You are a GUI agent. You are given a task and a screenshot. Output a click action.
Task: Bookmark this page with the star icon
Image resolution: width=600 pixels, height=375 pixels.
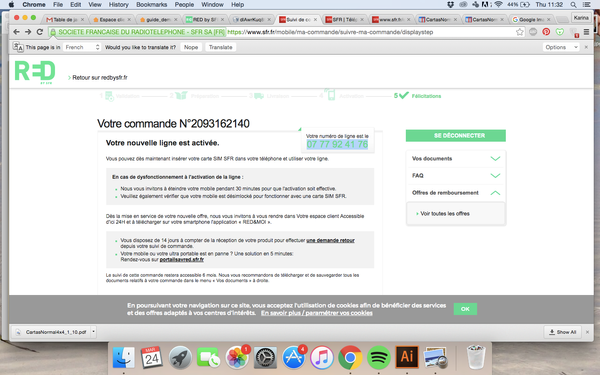519,32
